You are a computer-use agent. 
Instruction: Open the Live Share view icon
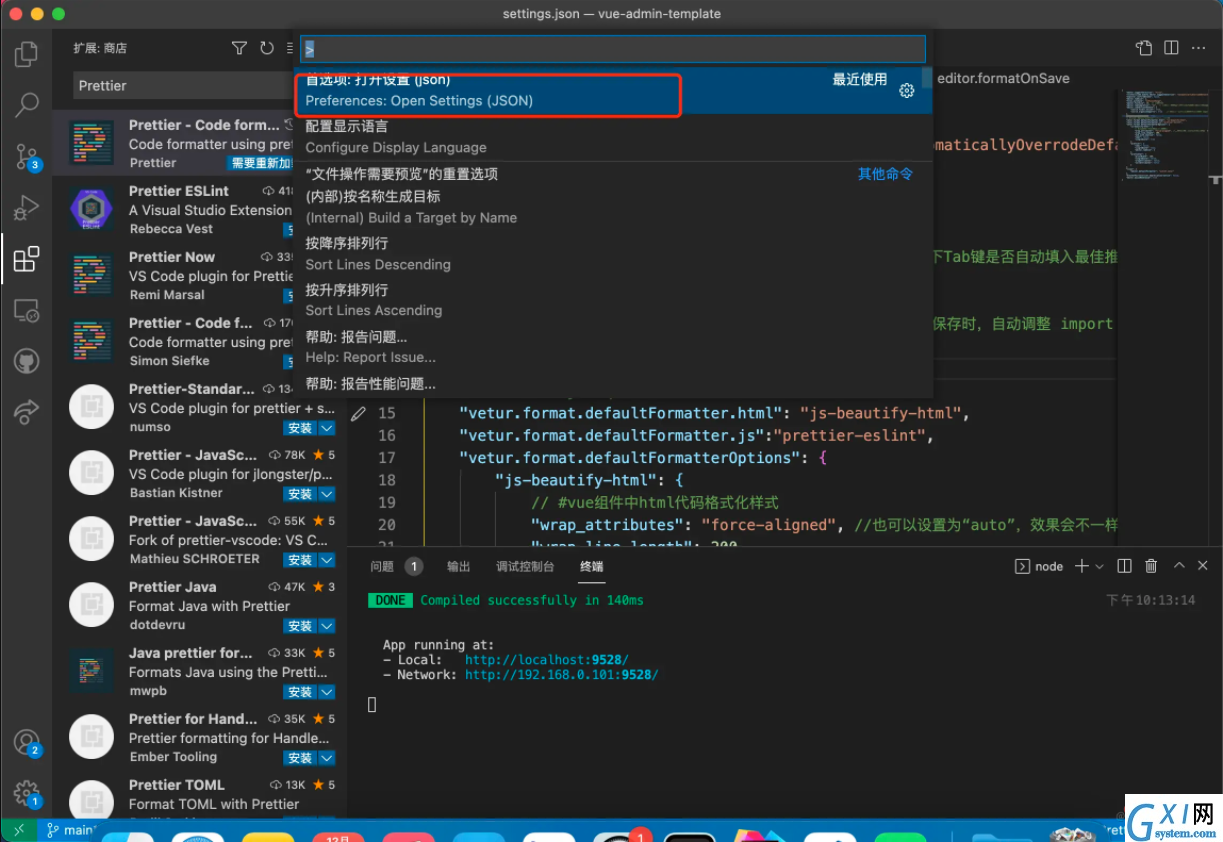point(26,412)
